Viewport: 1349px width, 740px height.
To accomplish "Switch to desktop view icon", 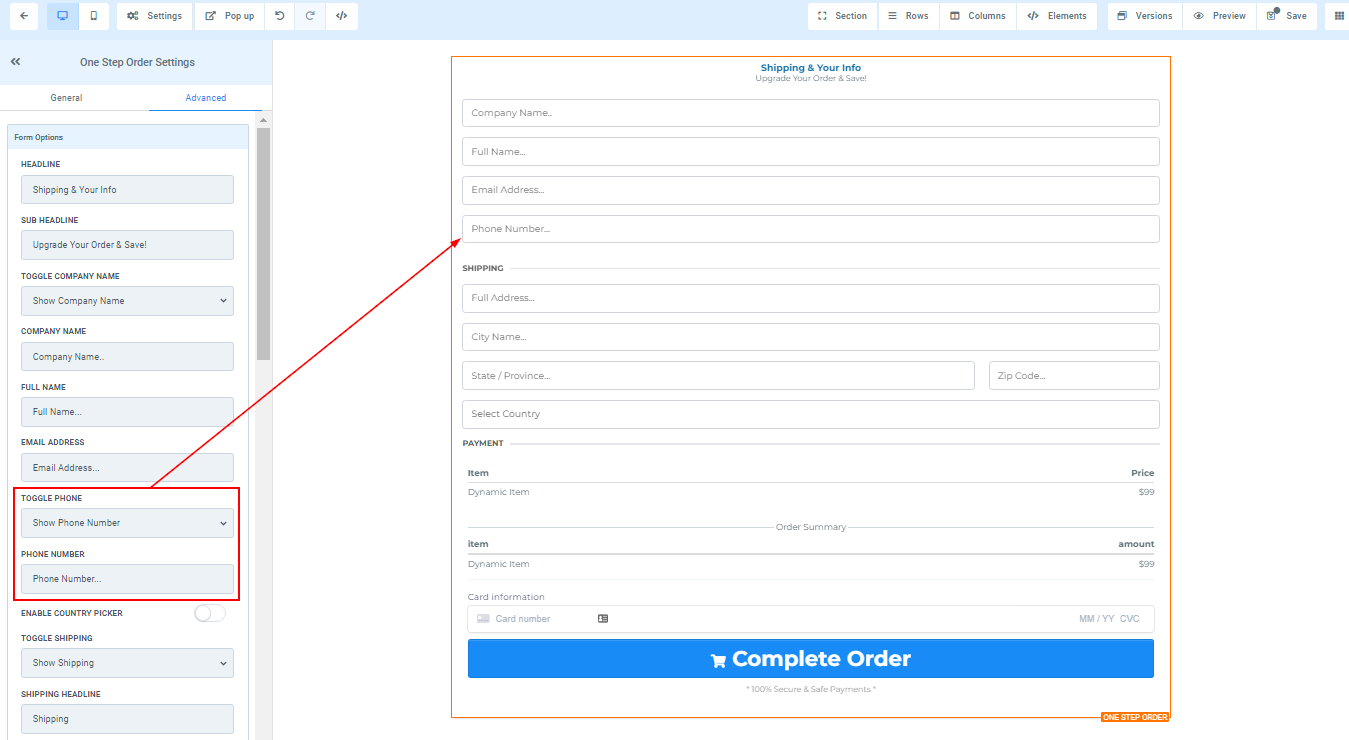I will [x=62, y=16].
